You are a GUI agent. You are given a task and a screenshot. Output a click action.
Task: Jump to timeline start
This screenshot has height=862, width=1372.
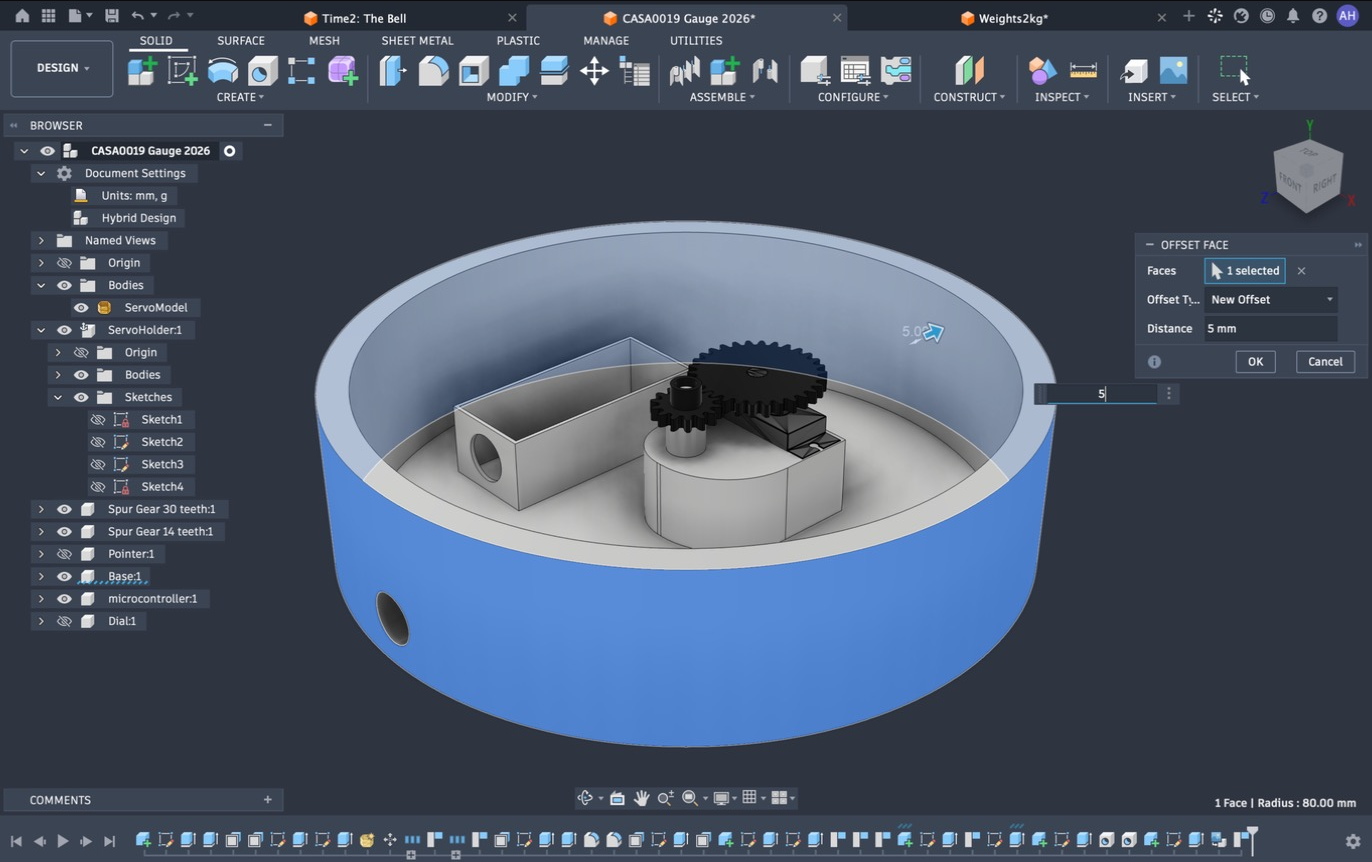pyautogui.click(x=16, y=841)
